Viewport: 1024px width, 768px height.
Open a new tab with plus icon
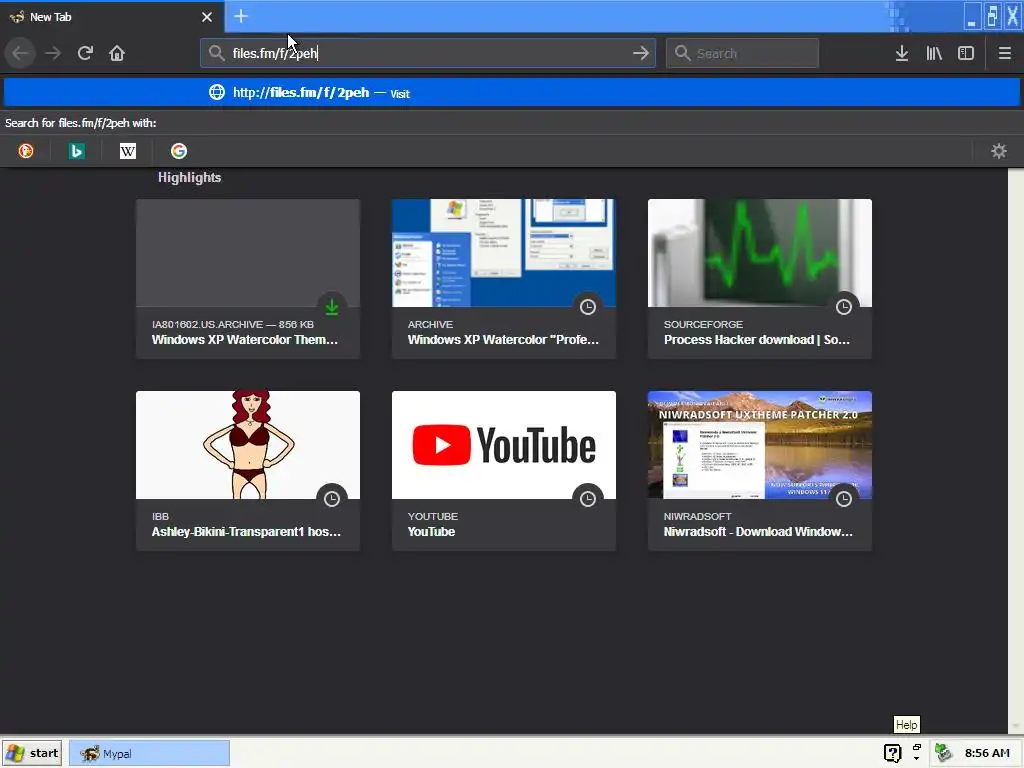tap(241, 16)
